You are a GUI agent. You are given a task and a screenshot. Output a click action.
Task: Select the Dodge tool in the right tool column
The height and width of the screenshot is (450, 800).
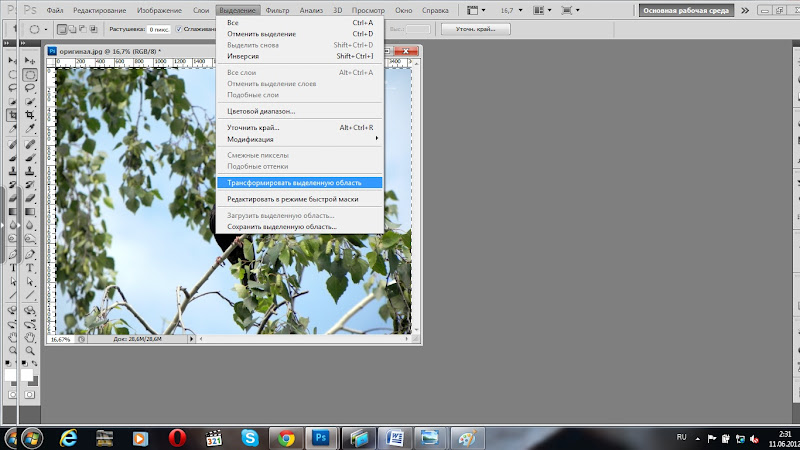[x=30, y=238]
